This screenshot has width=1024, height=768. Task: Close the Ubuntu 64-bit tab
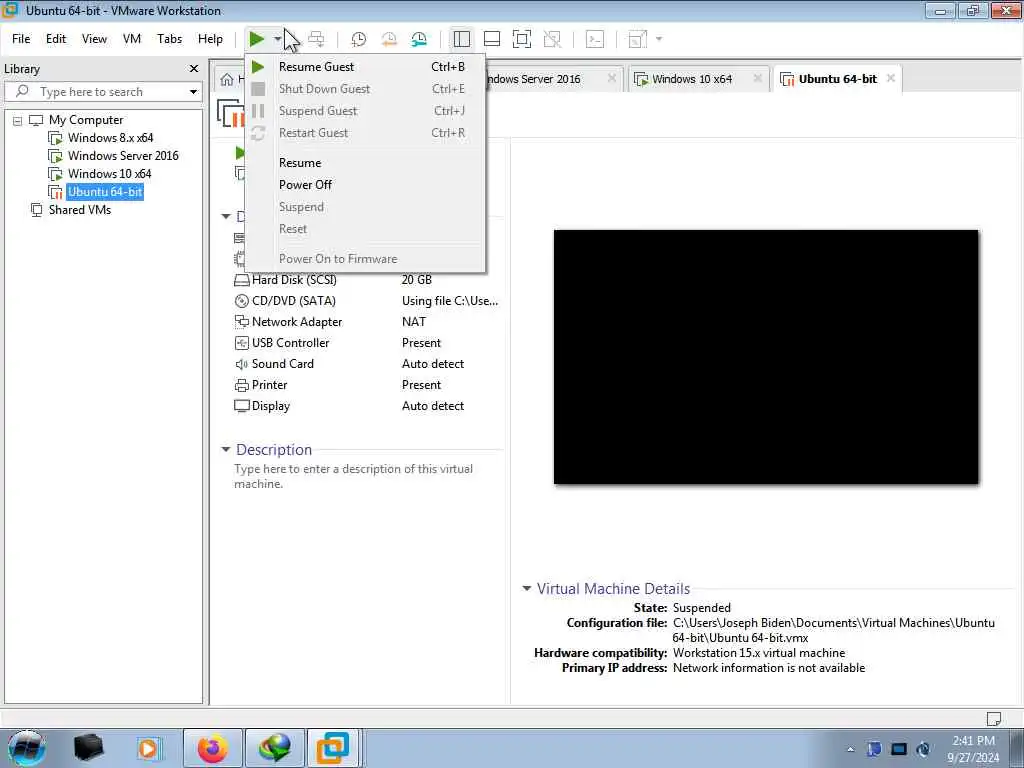[x=890, y=78]
